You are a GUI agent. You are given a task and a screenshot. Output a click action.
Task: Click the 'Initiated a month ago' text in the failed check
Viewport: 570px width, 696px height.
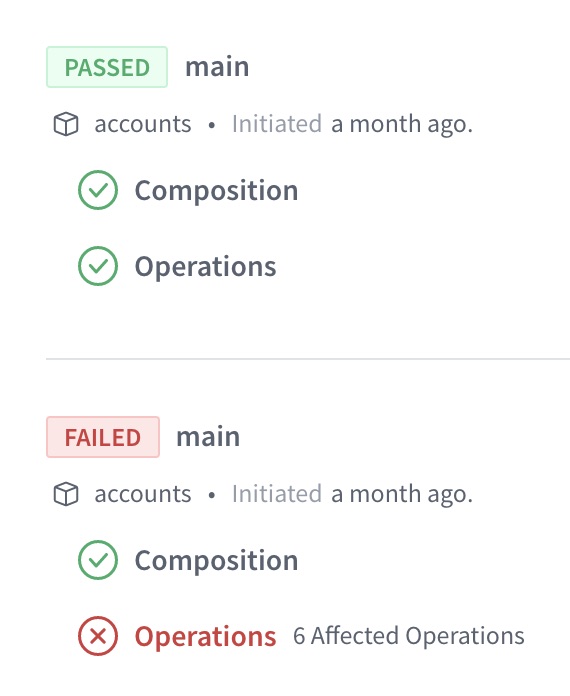coord(352,494)
